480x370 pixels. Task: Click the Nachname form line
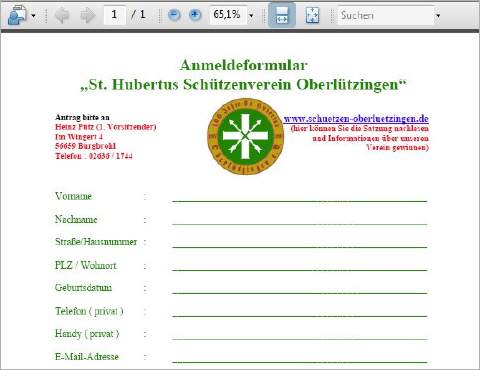[300, 224]
